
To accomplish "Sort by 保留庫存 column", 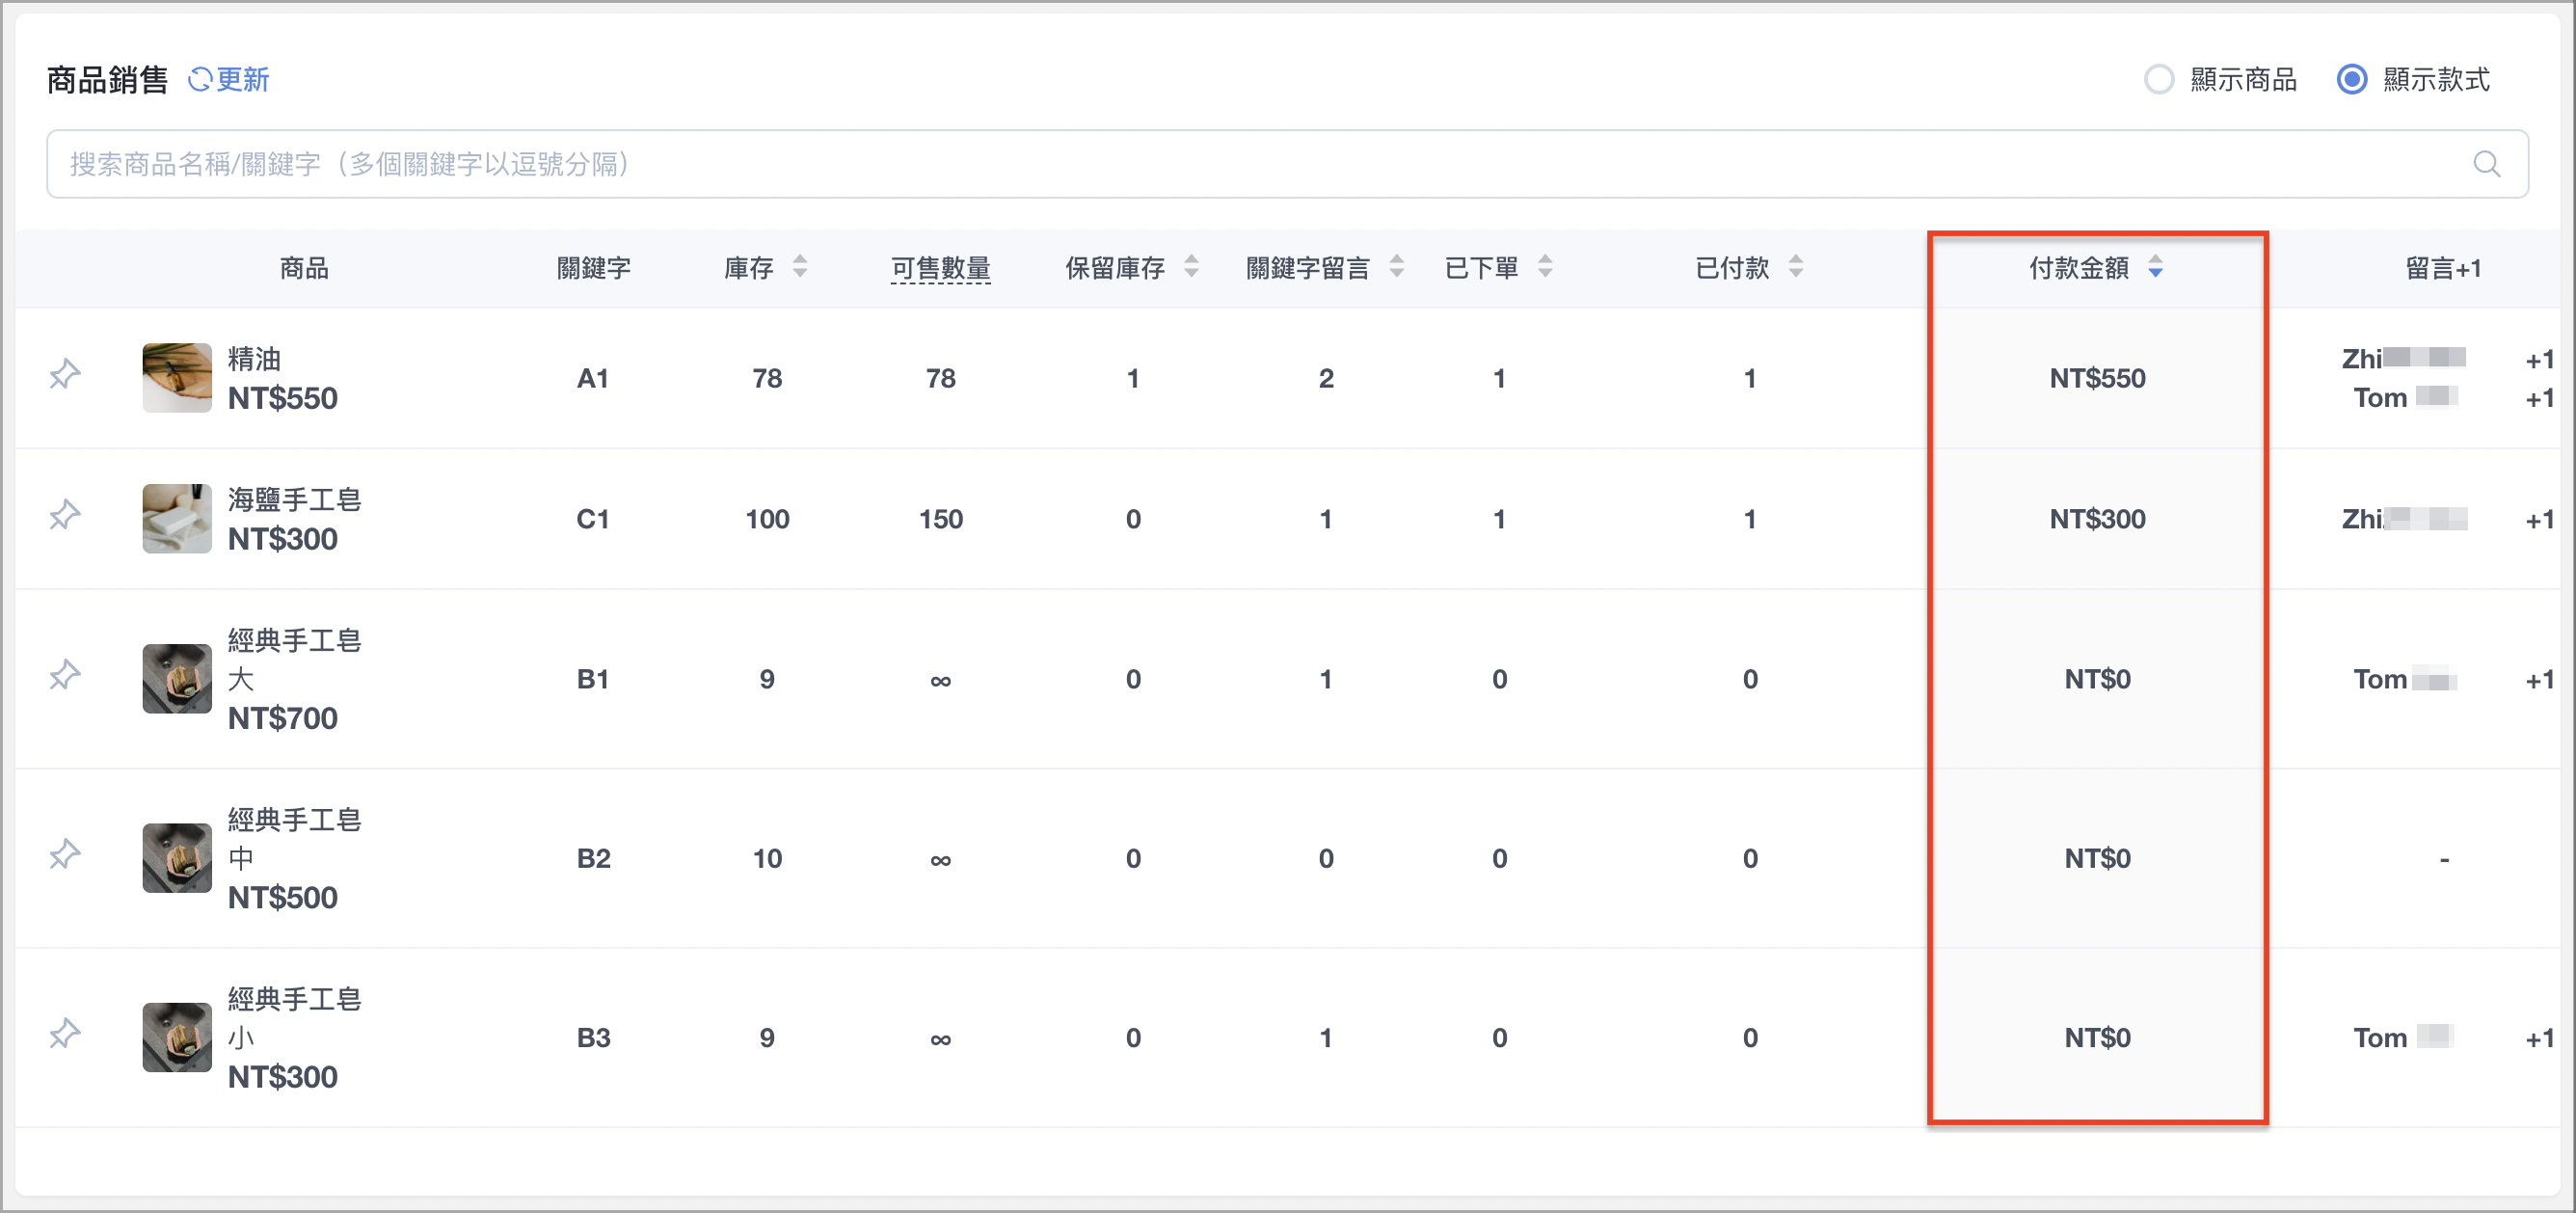I will 1191,267.
